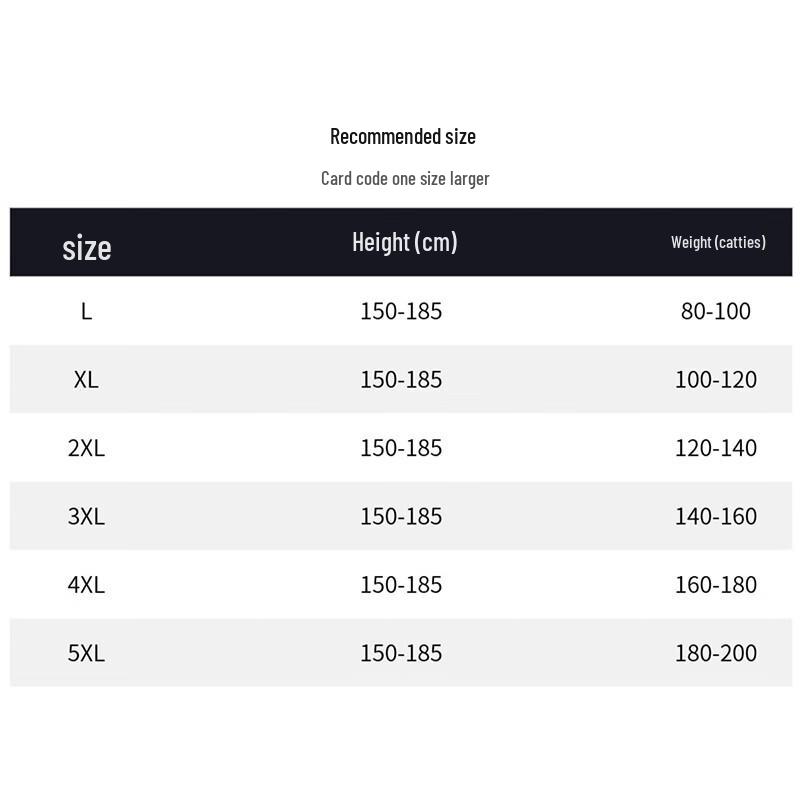Screen dimensions: 800x800
Task: Click the 180-200 weight value
Action: [716, 653]
